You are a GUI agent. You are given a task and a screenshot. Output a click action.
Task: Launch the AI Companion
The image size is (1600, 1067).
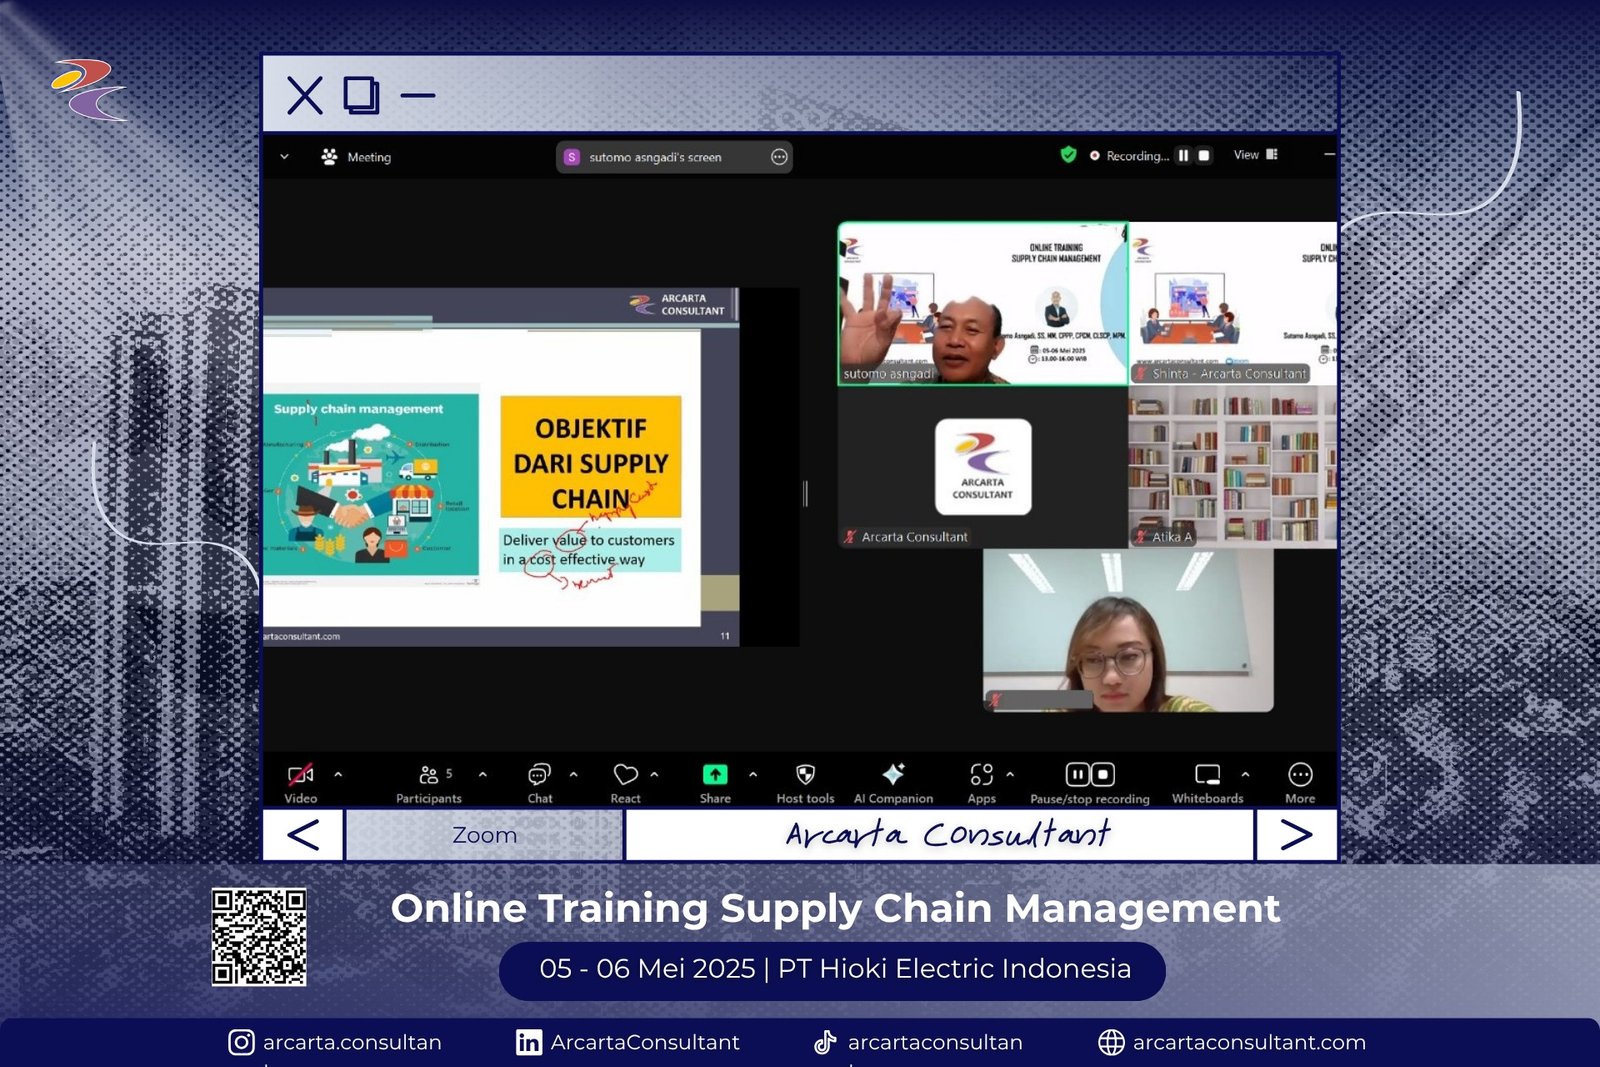click(x=893, y=776)
